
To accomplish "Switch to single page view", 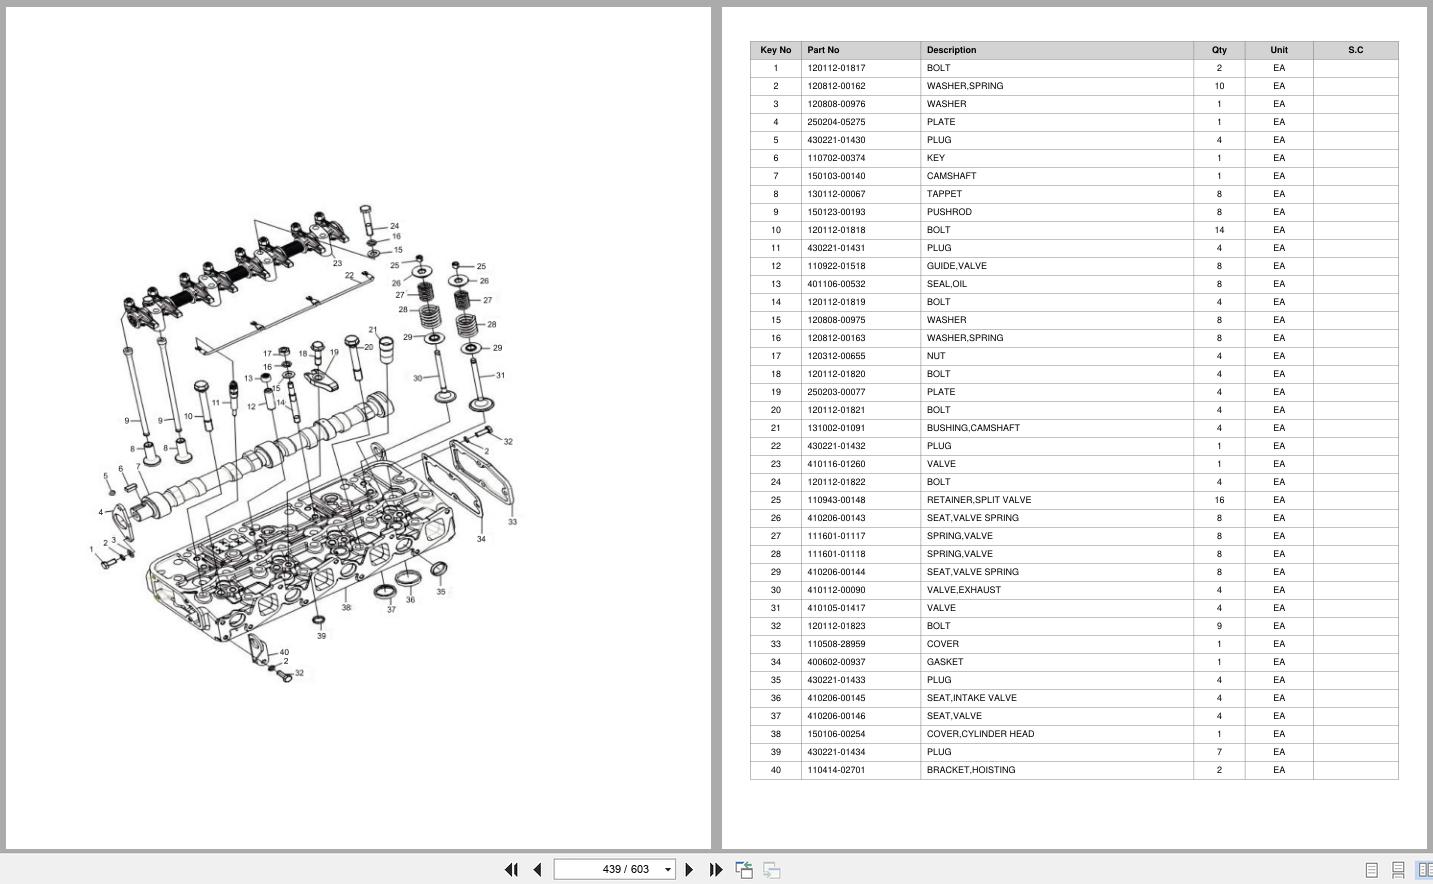I will (1372, 871).
